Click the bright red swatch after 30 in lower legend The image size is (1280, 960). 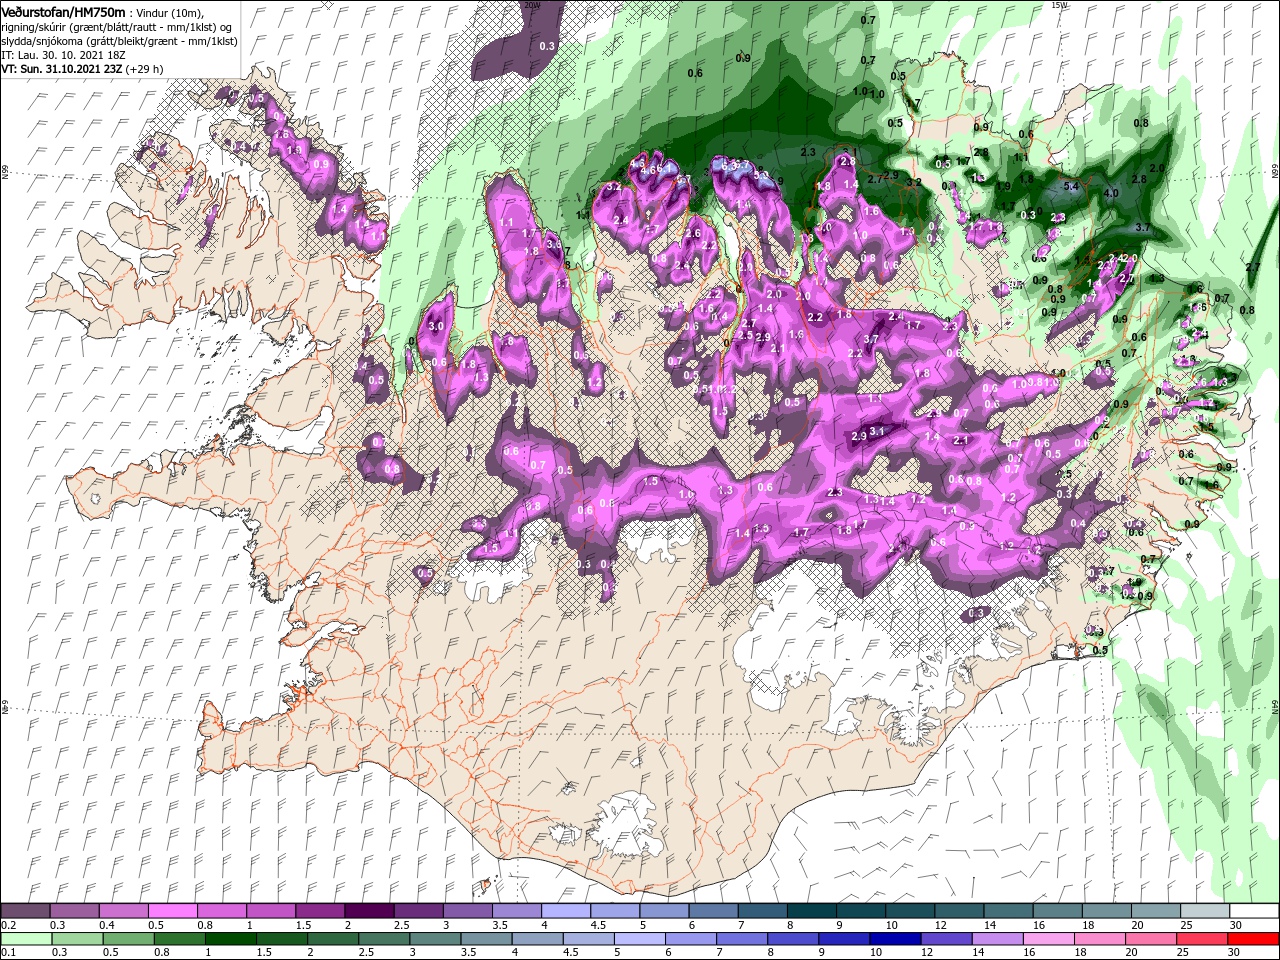[1254, 939]
